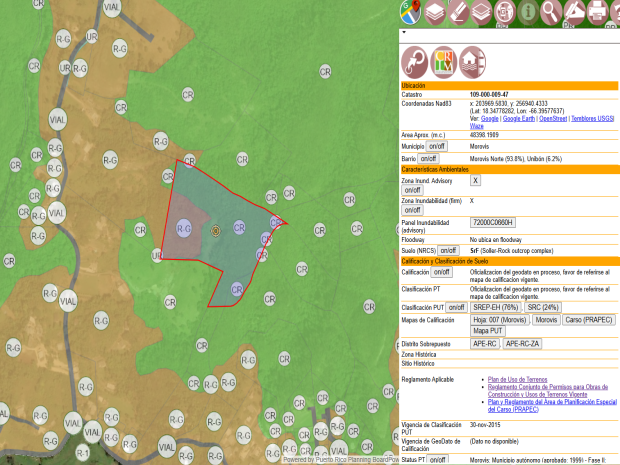Click the flood house icon
620x465 pixels.
point(474,62)
